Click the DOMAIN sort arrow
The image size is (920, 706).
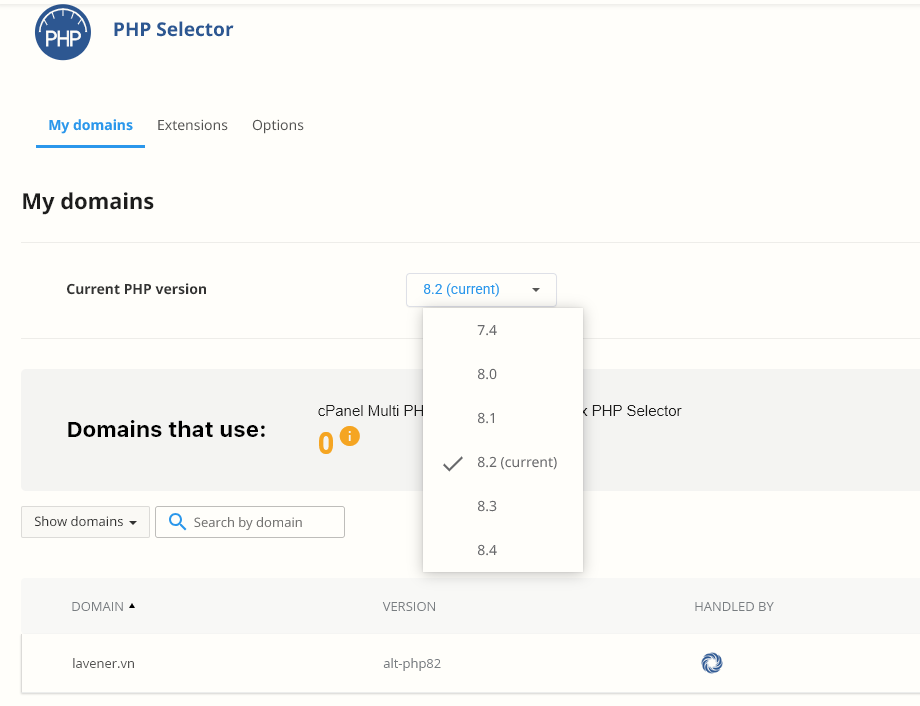pyautogui.click(x=132, y=606)
